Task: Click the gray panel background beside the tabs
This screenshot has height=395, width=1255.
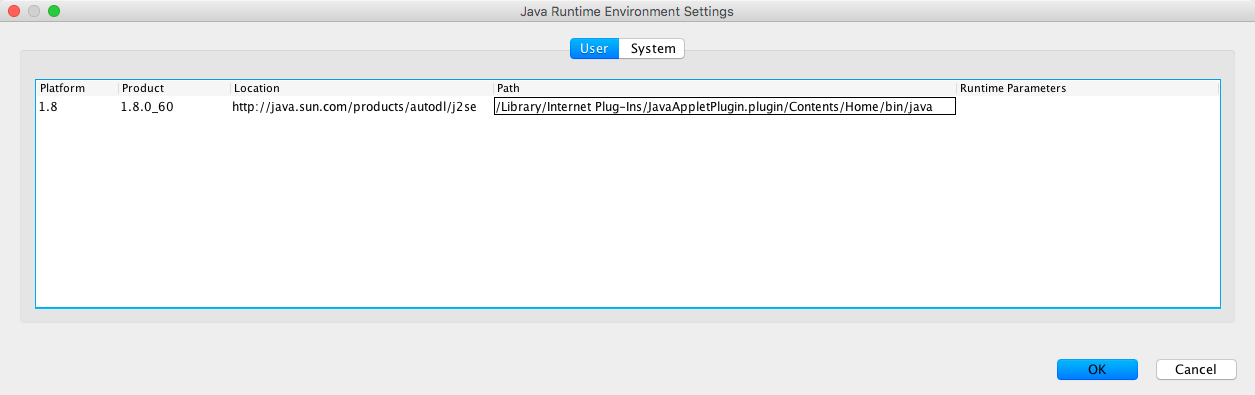Action: pos(300,62)
